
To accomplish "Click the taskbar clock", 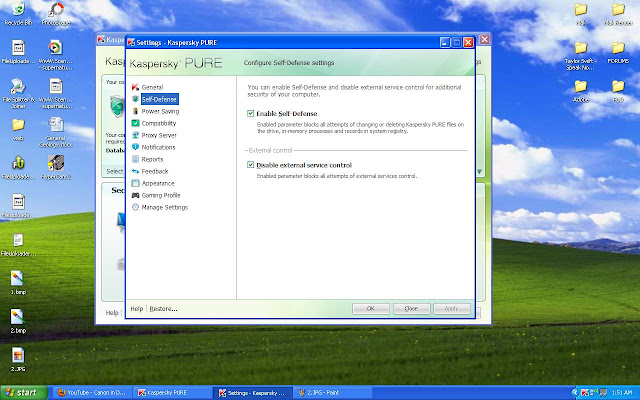I will 621,393.
